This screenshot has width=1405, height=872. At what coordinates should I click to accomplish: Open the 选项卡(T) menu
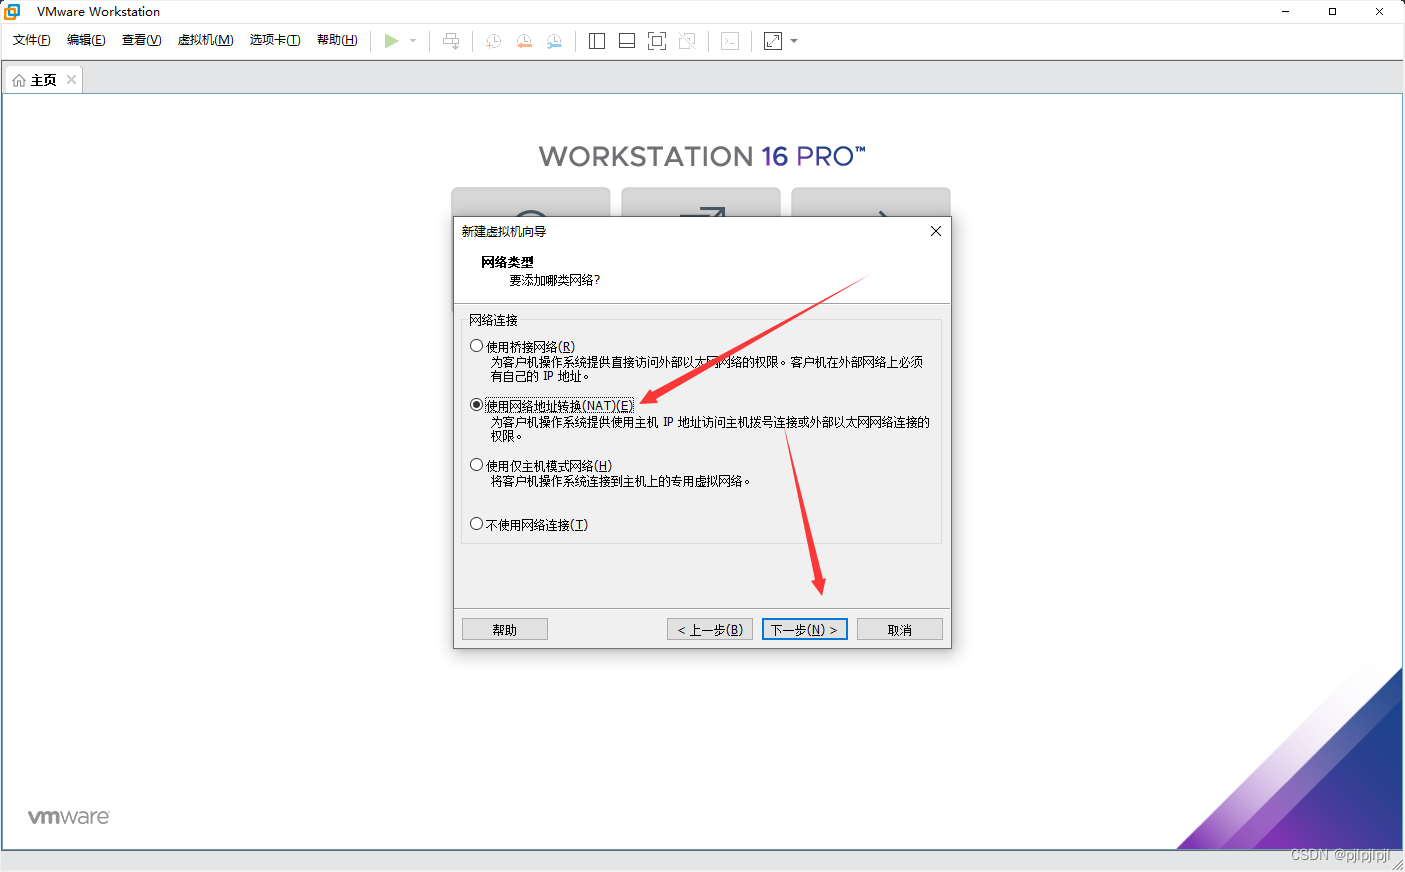pyautogui.click(x=275, y=40)
